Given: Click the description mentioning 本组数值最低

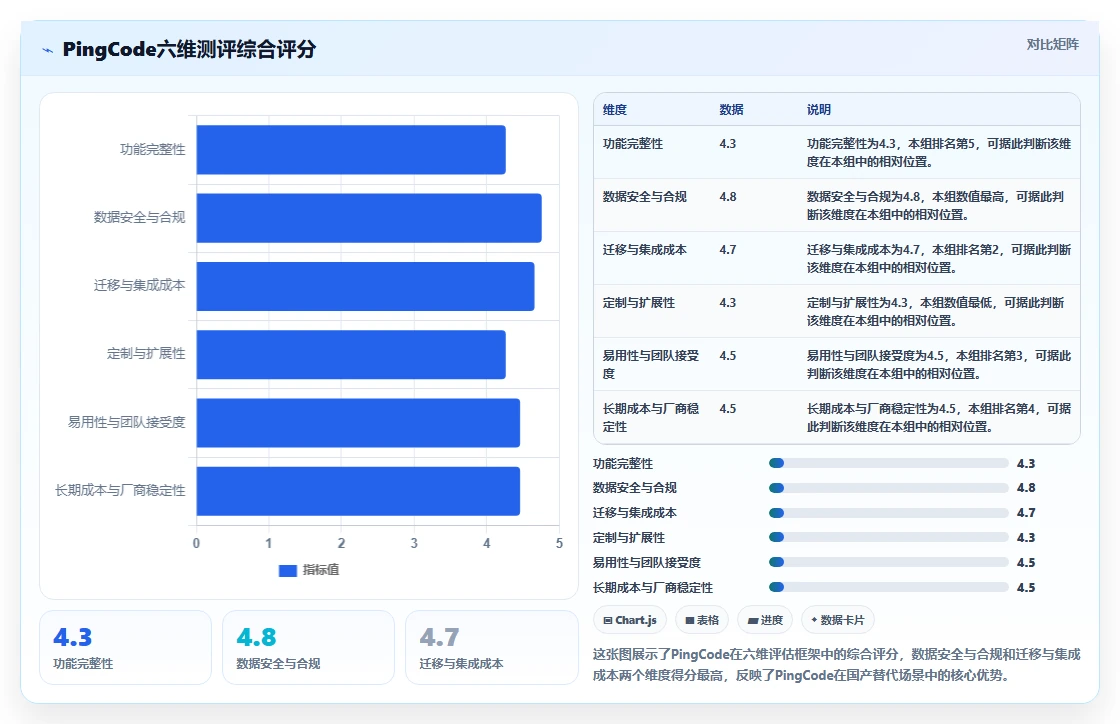Looking at the screenshot, I should (x=935, y=312).
